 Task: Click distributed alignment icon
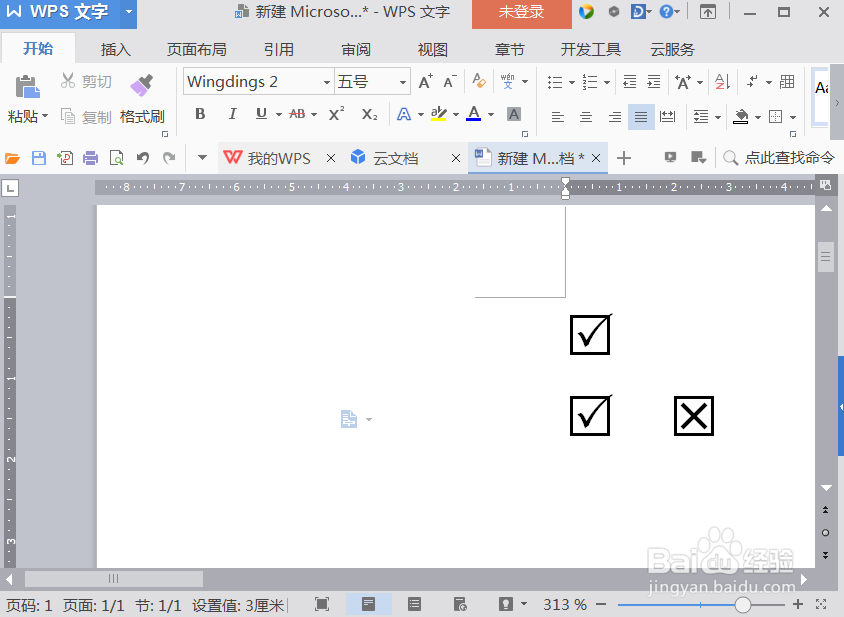click(667, 116)
